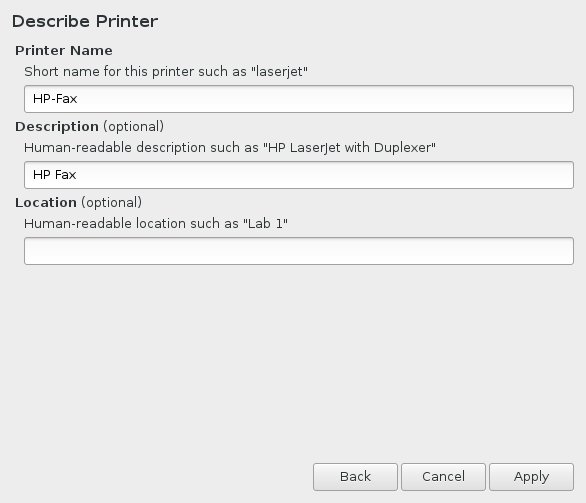Image resolution: width=586 pixels, height=503 pixels.
Task: Place cursor on the "HP-Fax" text
Action: point(55,99)
